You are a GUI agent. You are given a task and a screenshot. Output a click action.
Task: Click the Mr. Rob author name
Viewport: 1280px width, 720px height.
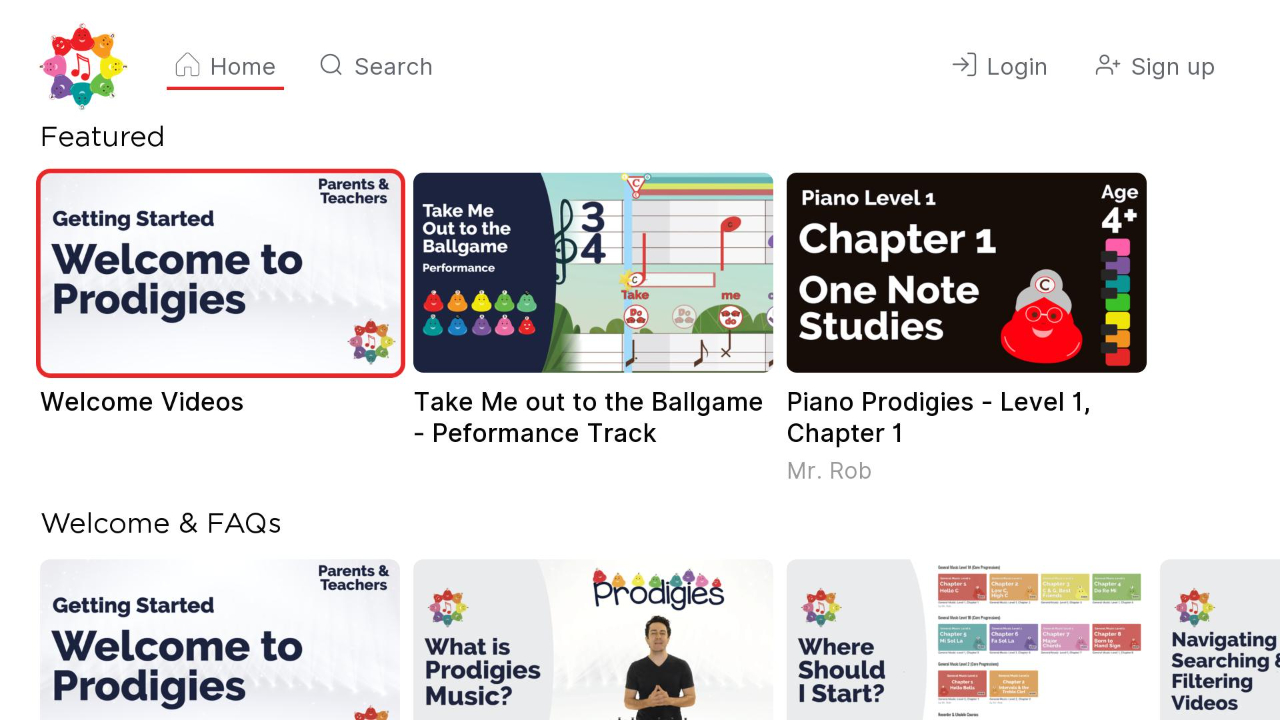(829, 470)
